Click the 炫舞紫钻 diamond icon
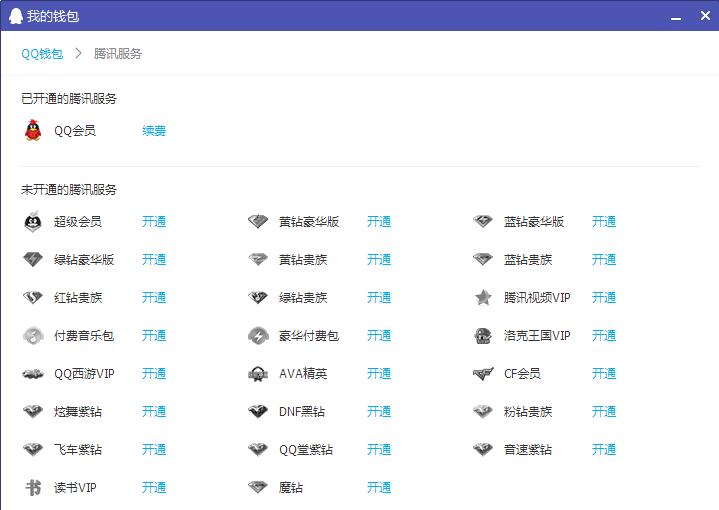Image resolution: width=719 pixels, height=510 pixels. point(33,412)
